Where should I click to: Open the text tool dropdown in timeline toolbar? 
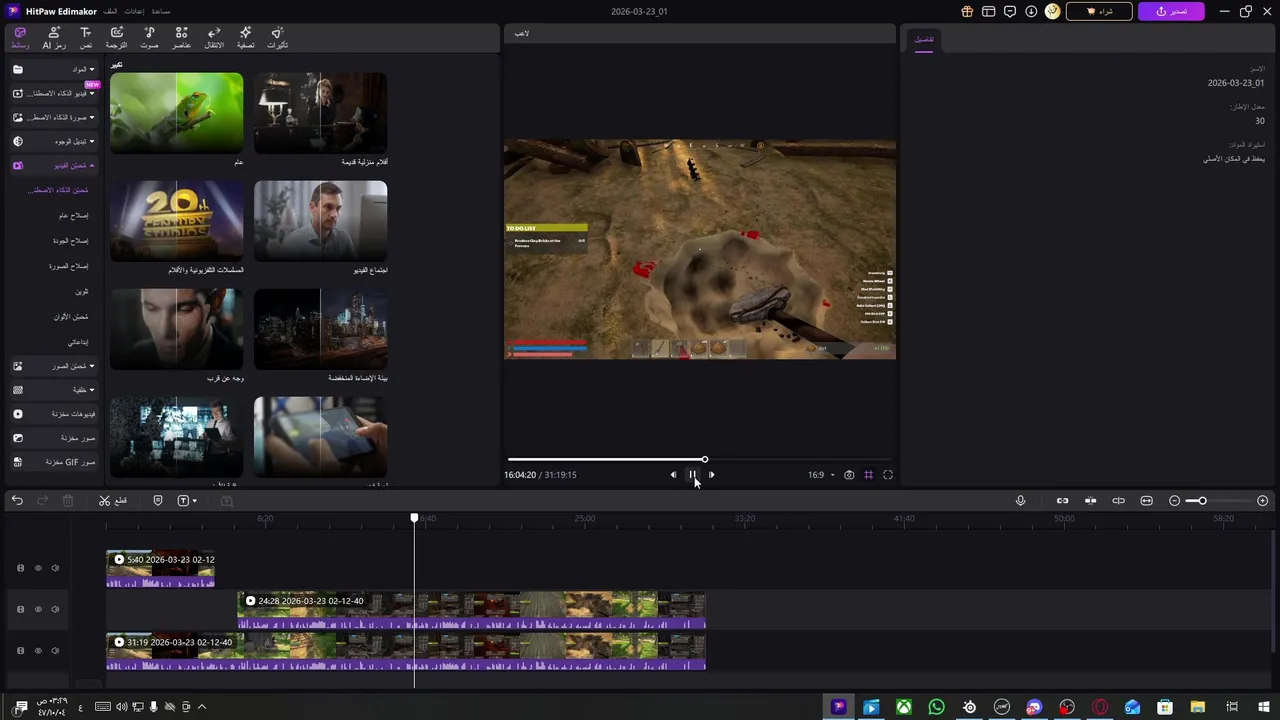tap(187, 500)
